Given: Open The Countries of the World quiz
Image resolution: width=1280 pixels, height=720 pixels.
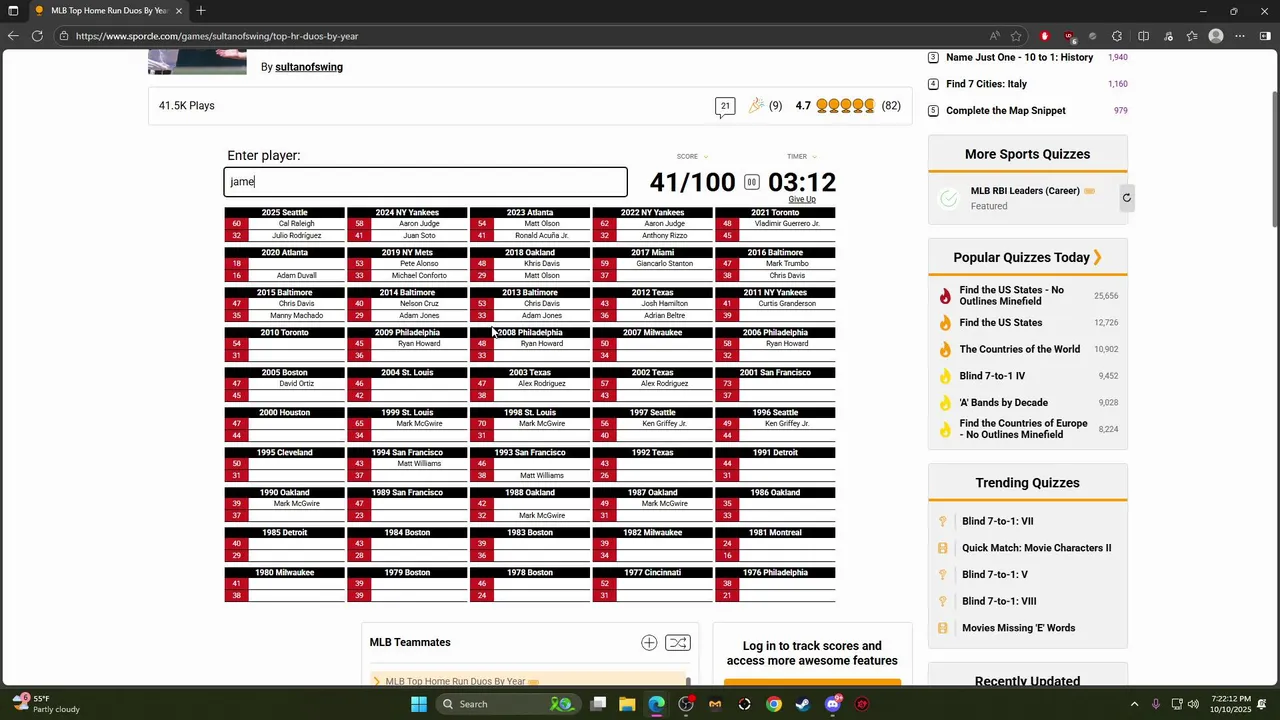Looking at the screenshot, I should tap(1019, 349).
